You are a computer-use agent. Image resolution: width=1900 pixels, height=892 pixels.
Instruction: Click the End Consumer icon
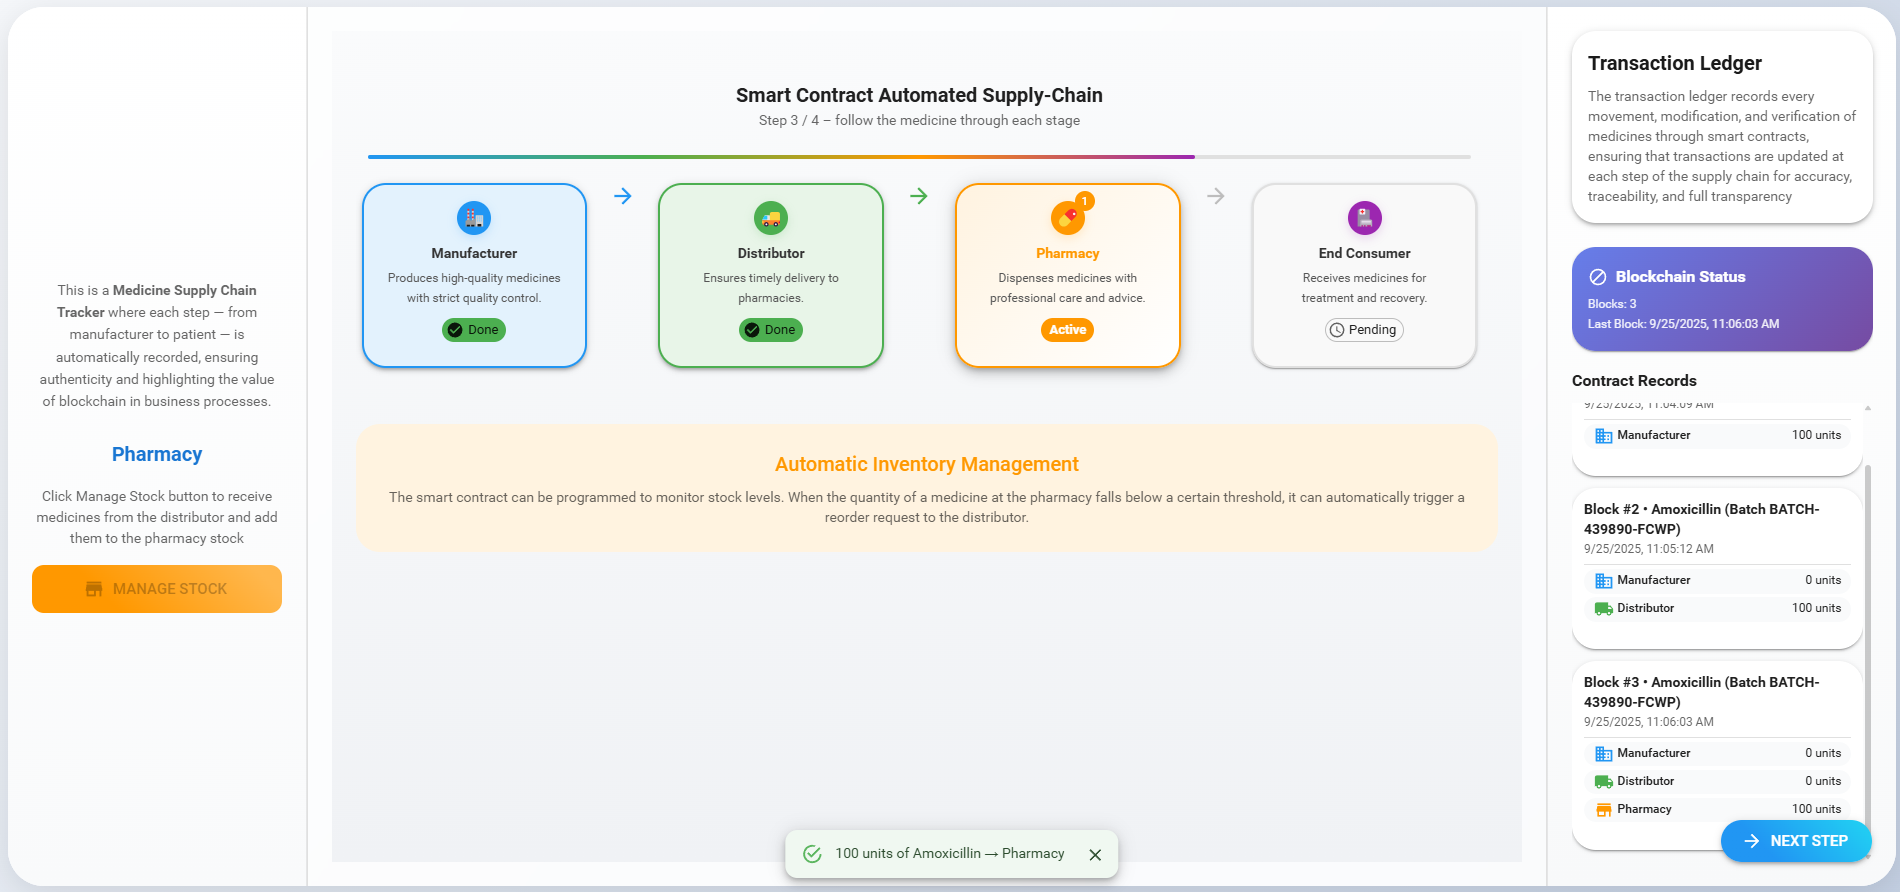1364,218
